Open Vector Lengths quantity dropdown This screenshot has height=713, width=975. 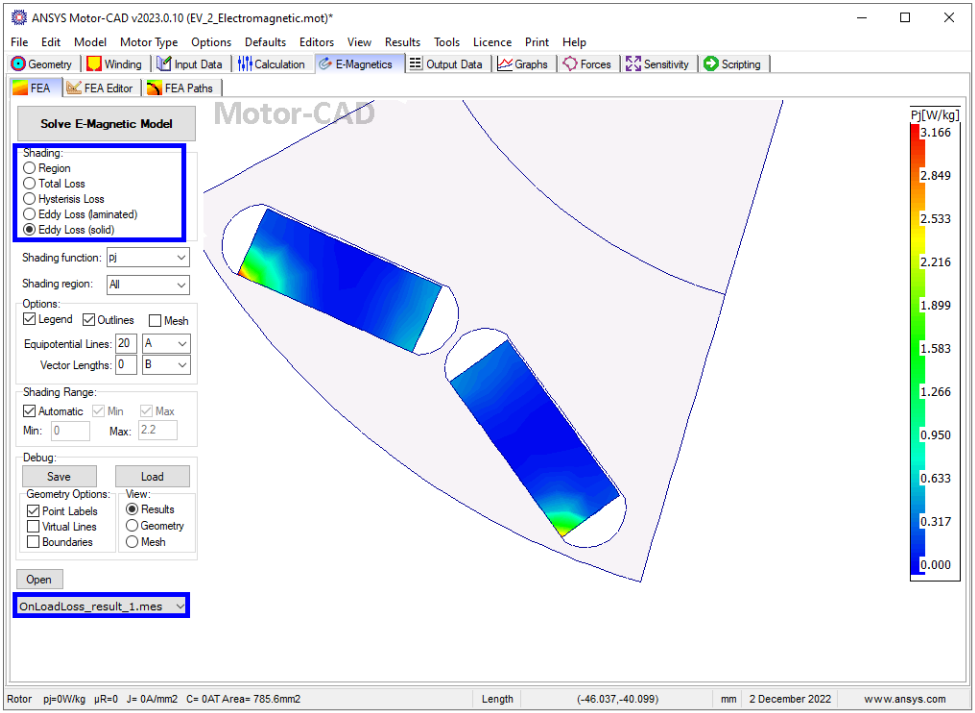[166, 365]
